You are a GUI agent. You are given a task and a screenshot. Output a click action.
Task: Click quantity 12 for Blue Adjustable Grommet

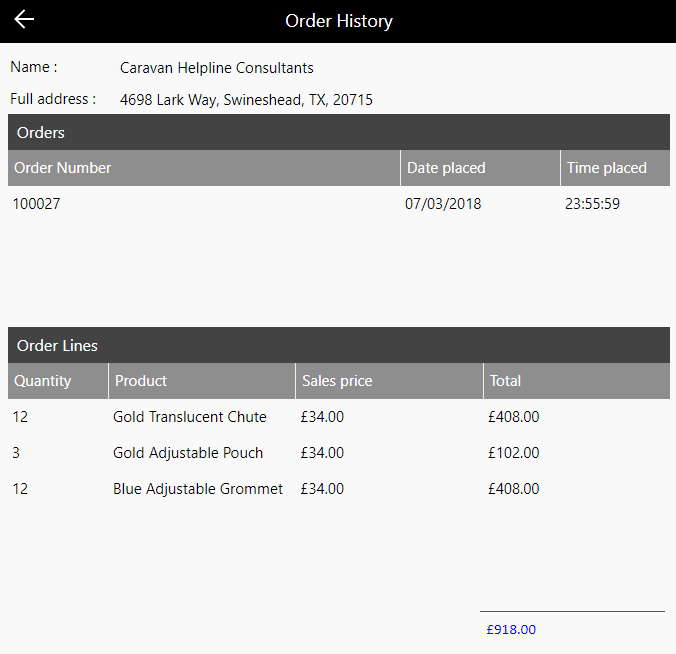tap(20, 489)
